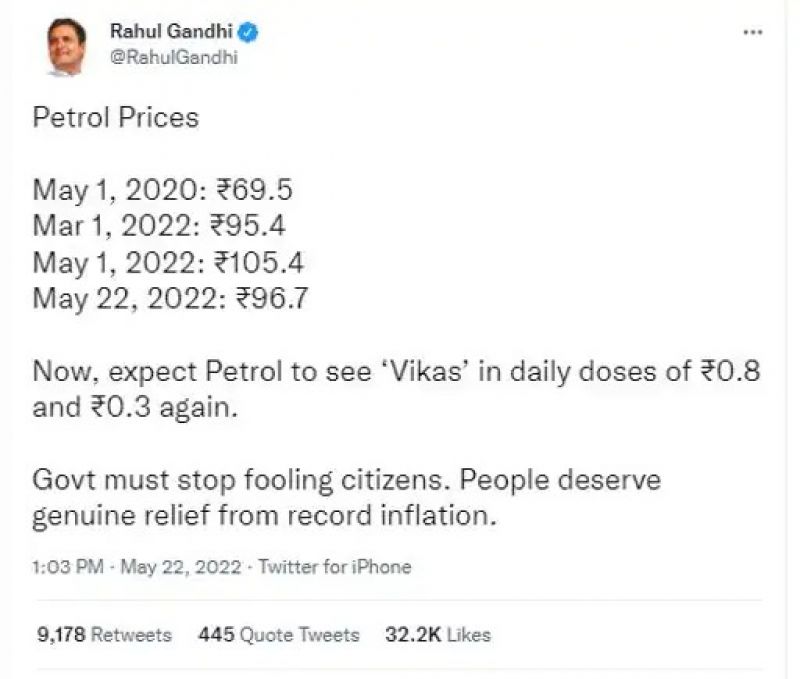Screen dimensions: 800x679
Task: Open the three-dot more options menu
Action: [752, 32]
